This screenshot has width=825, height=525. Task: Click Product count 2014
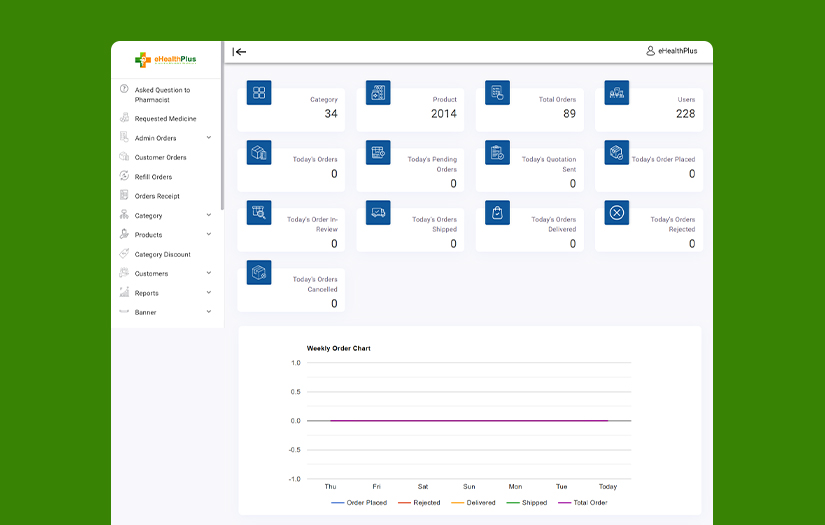pos(444,114)
